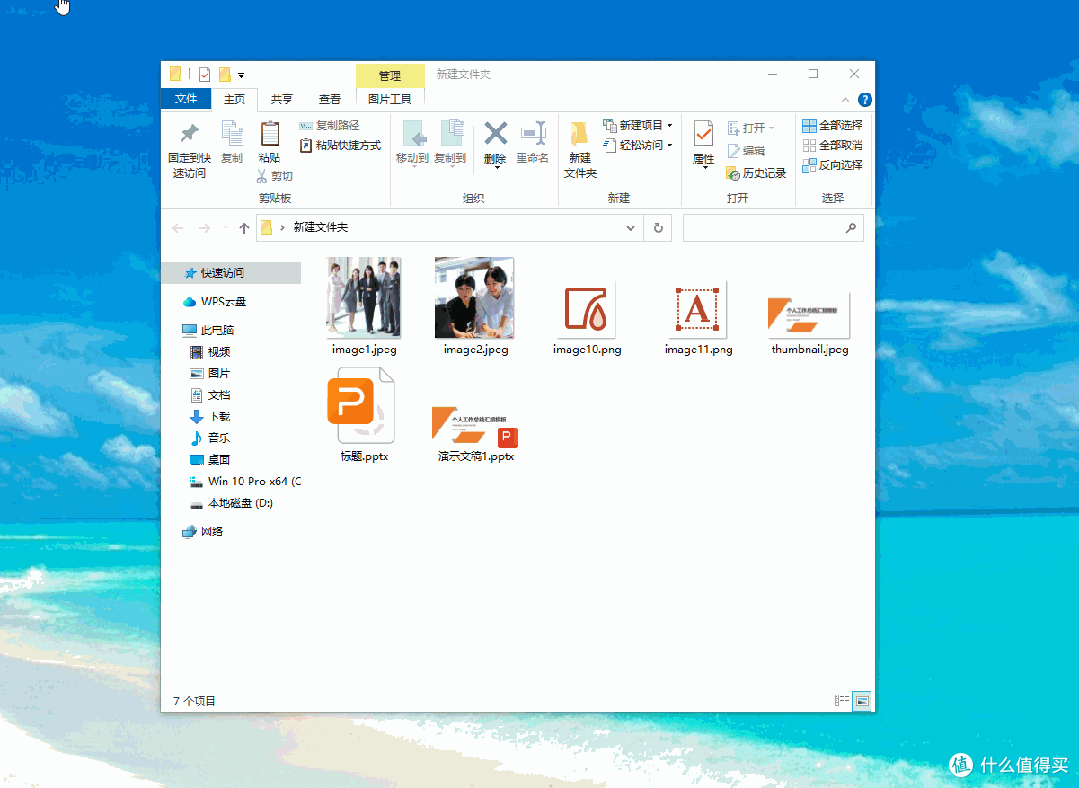
Task: Open the File (文件) tab
Action: (186, 98)
